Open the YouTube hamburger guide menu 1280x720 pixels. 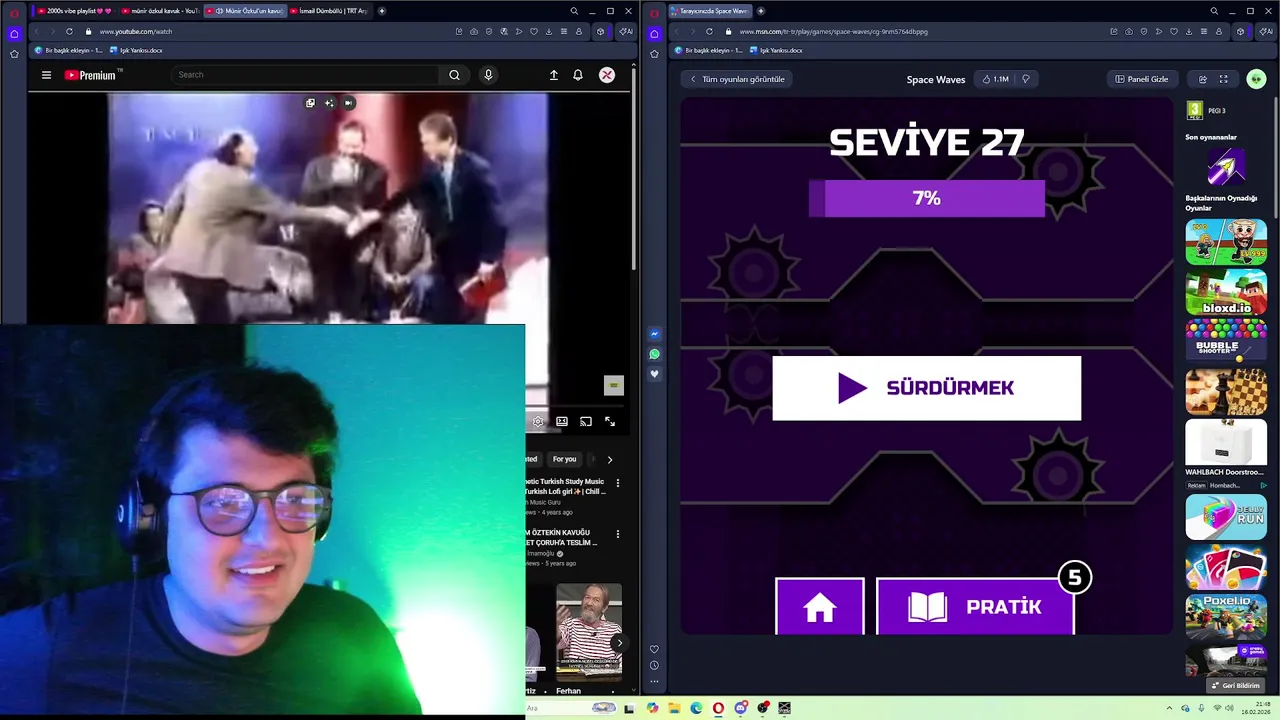point(46,75)
